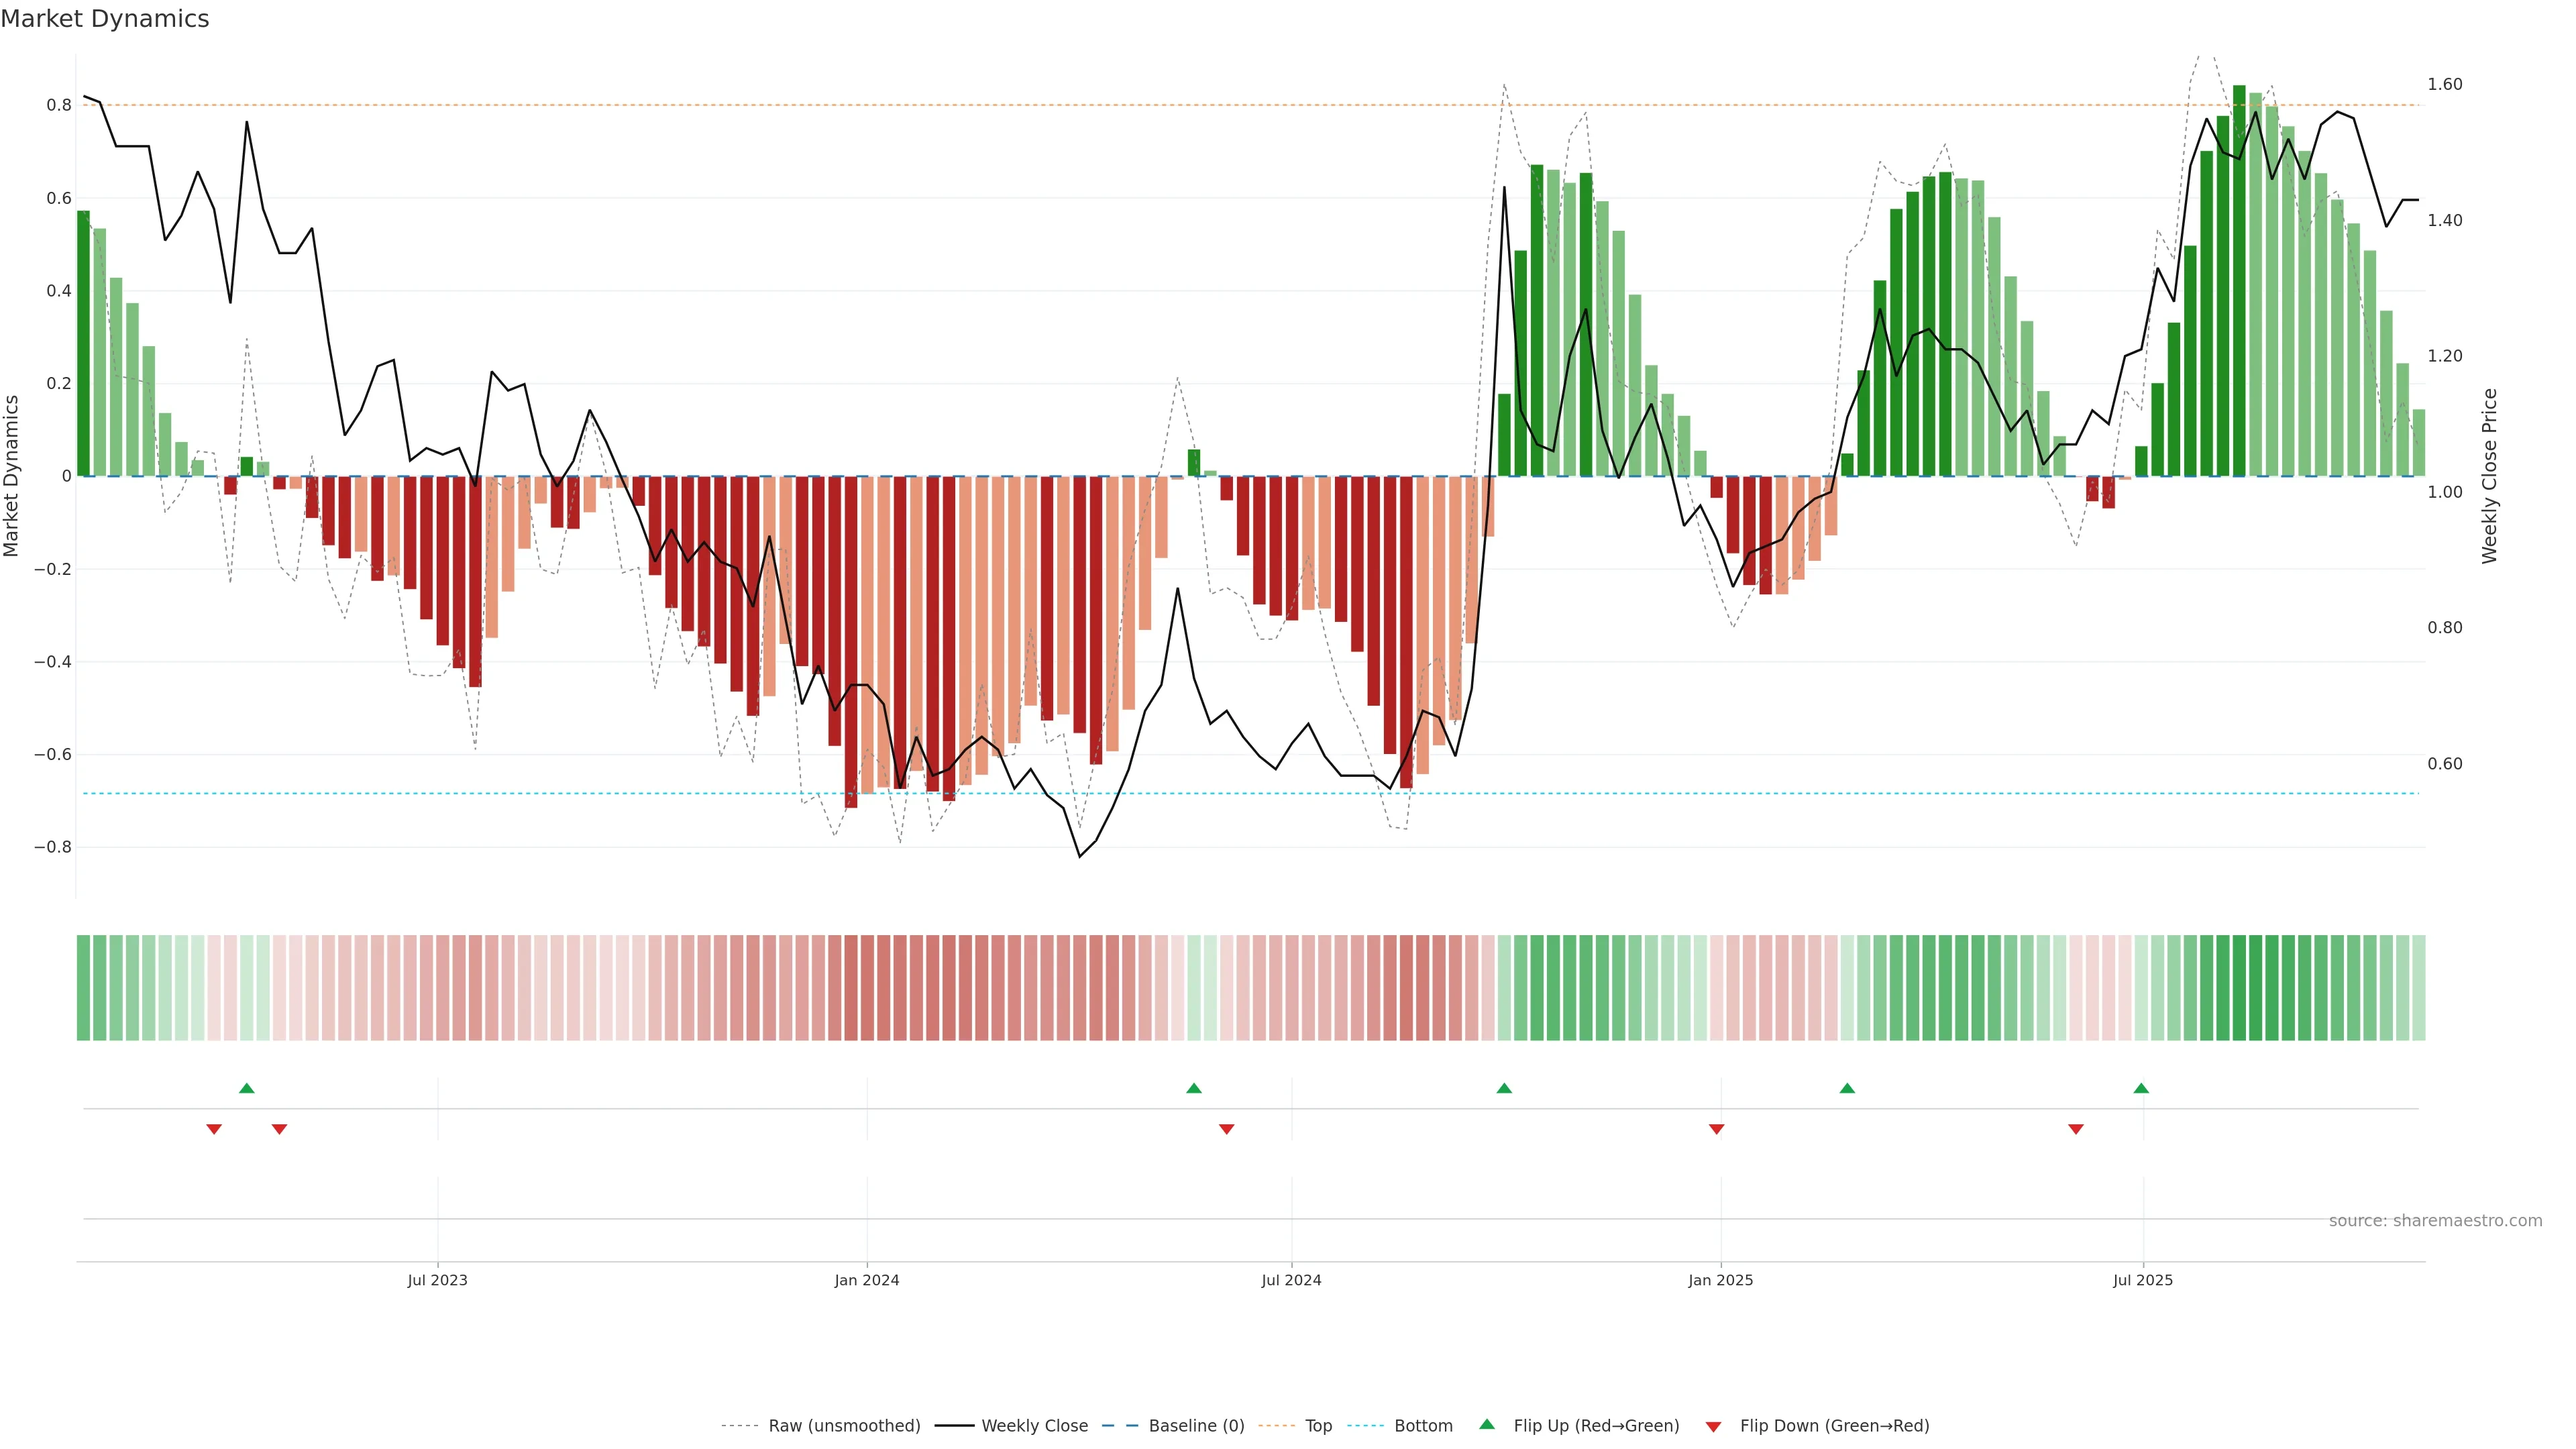Click the Flip Up legend triangle icon
The height and width of the screenshot is (1449, 2576).
click(1486, 1424)
